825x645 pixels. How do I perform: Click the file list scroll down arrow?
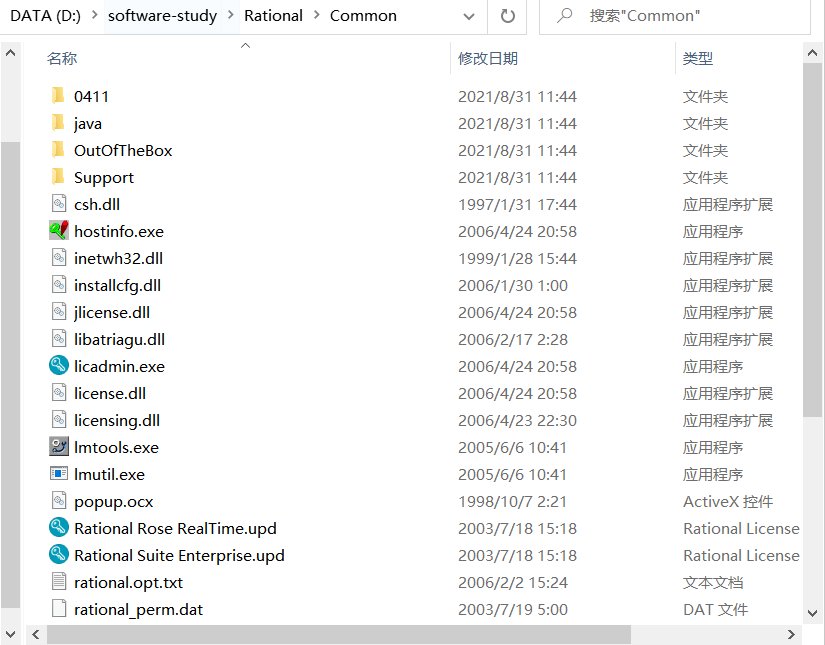812,613
